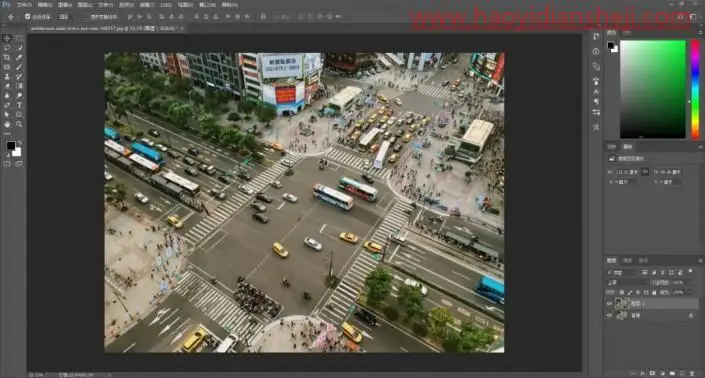This screenshot has width=705, height=378.
Task: Select the Brush tool
Action: [19, 67]
